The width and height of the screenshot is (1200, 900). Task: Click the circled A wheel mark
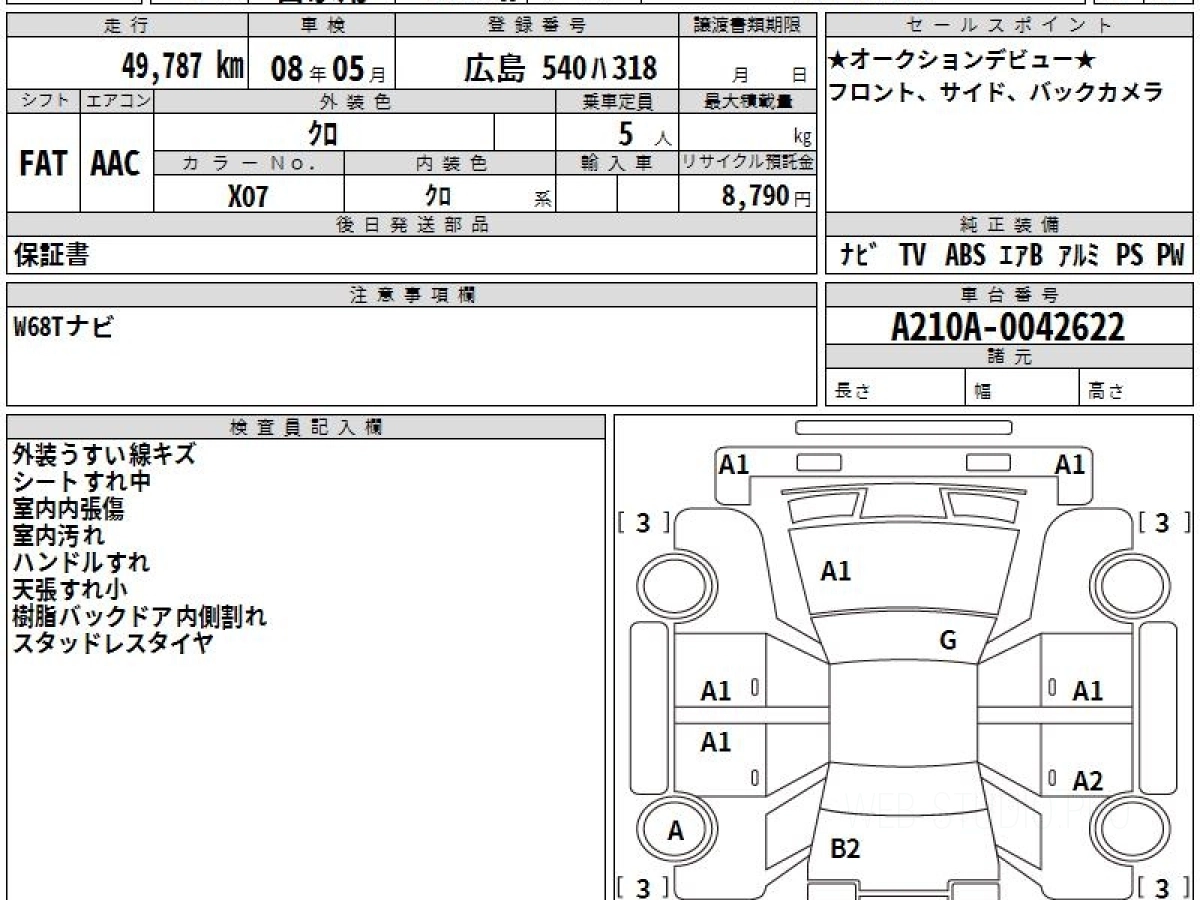(676, 830)
